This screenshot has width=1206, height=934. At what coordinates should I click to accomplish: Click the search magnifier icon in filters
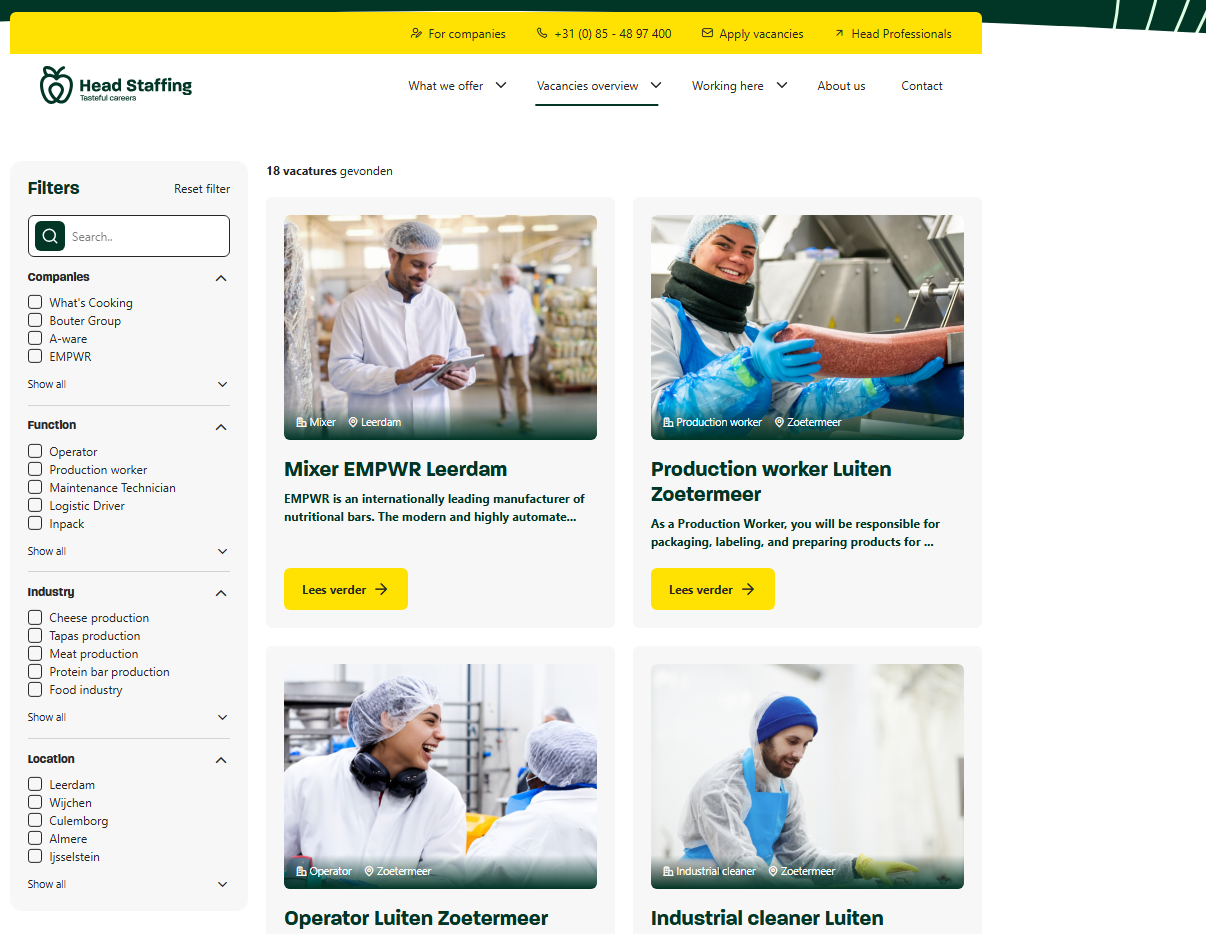50,236
